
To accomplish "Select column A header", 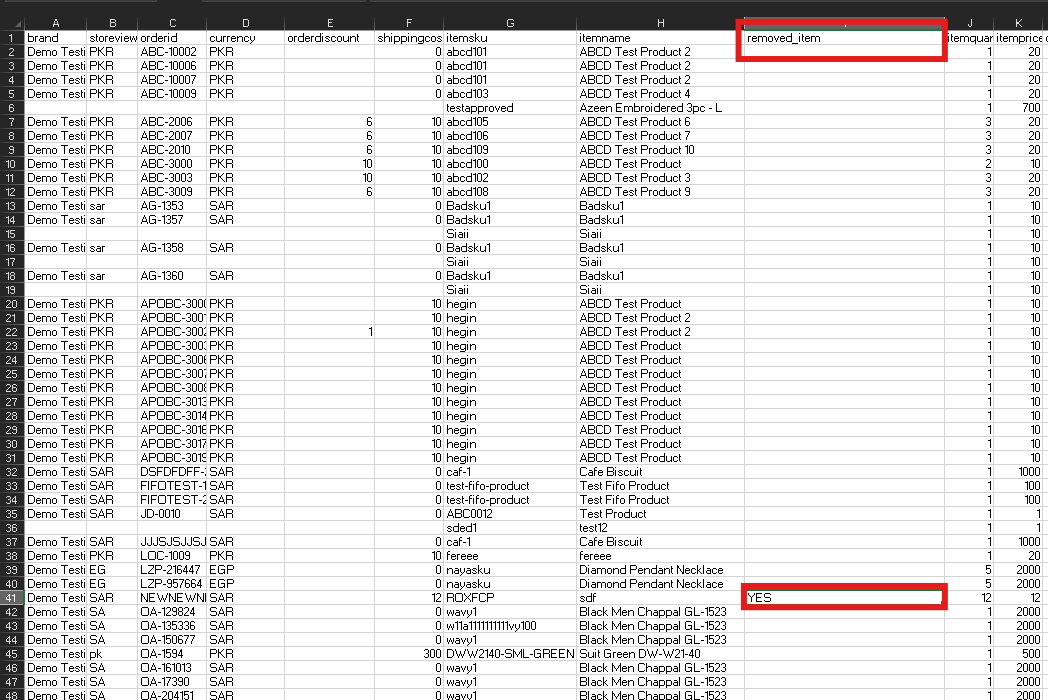I will [x=55, y=23].
